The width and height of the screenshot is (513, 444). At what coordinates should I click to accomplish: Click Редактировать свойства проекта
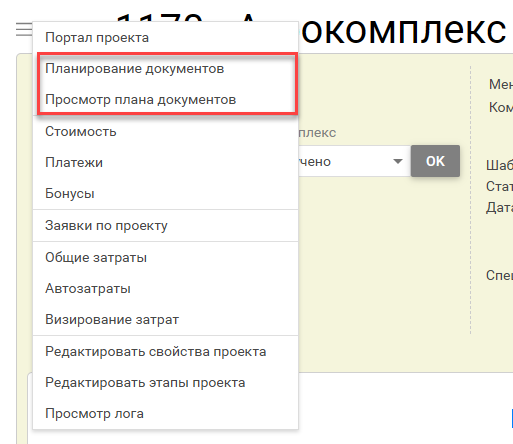[x=165, y=351]
